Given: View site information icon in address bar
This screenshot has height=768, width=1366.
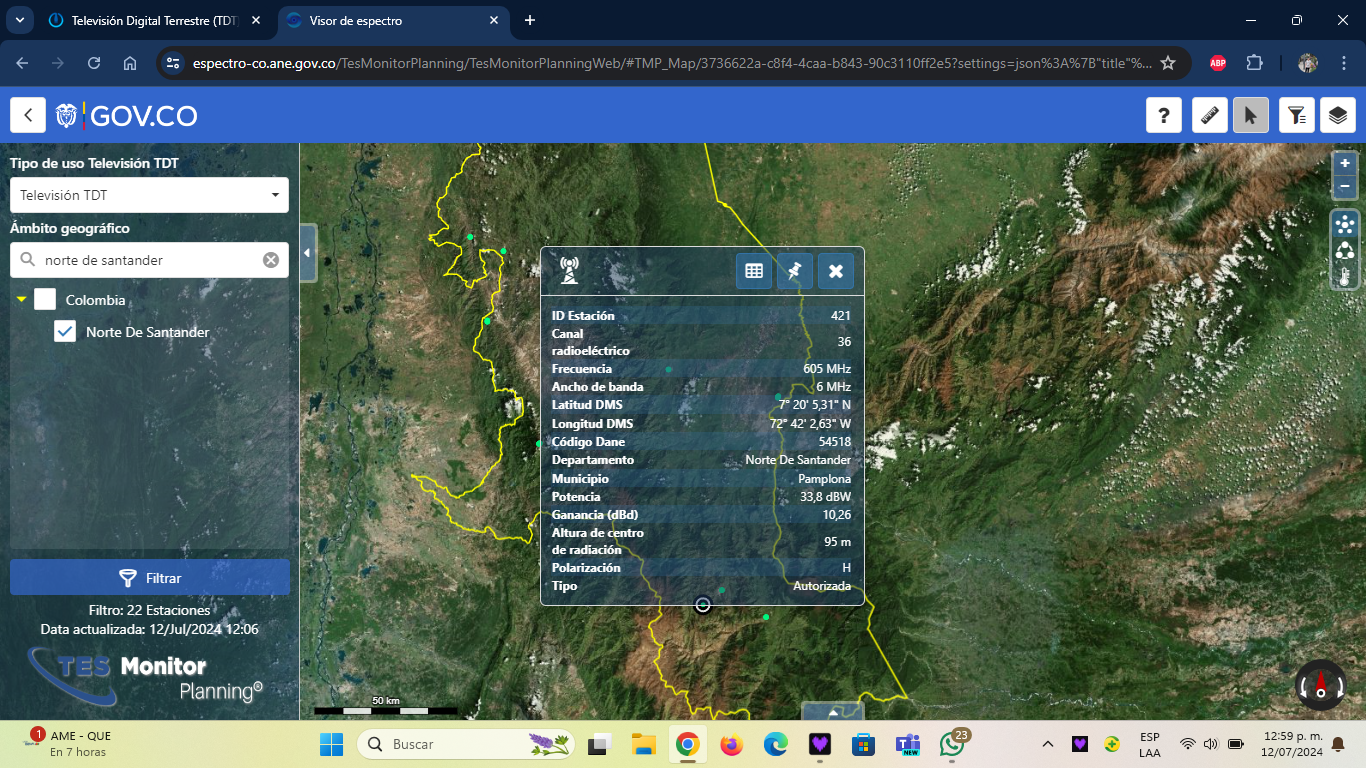Looking at the screenshot, I should (173, 63).
